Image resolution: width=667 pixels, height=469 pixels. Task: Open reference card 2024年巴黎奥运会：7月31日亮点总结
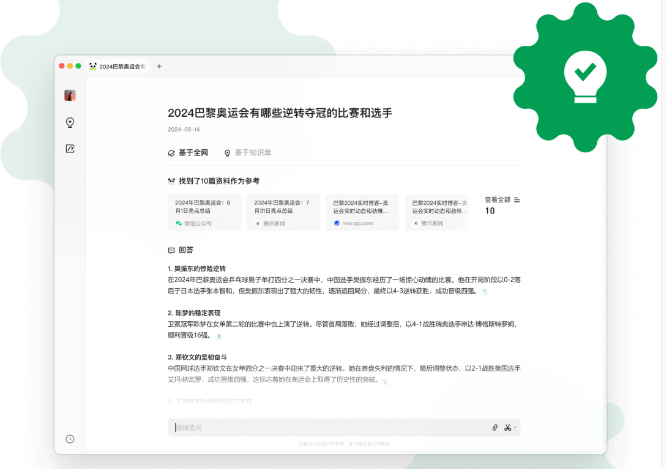pos(283,212)
